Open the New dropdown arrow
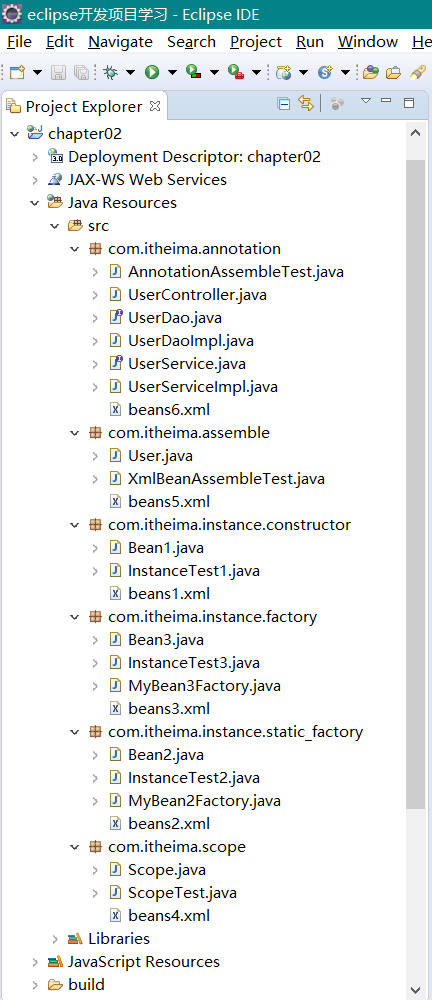Image resolution: width=432 pixels, height=1000 pixels. click(36, 73)
